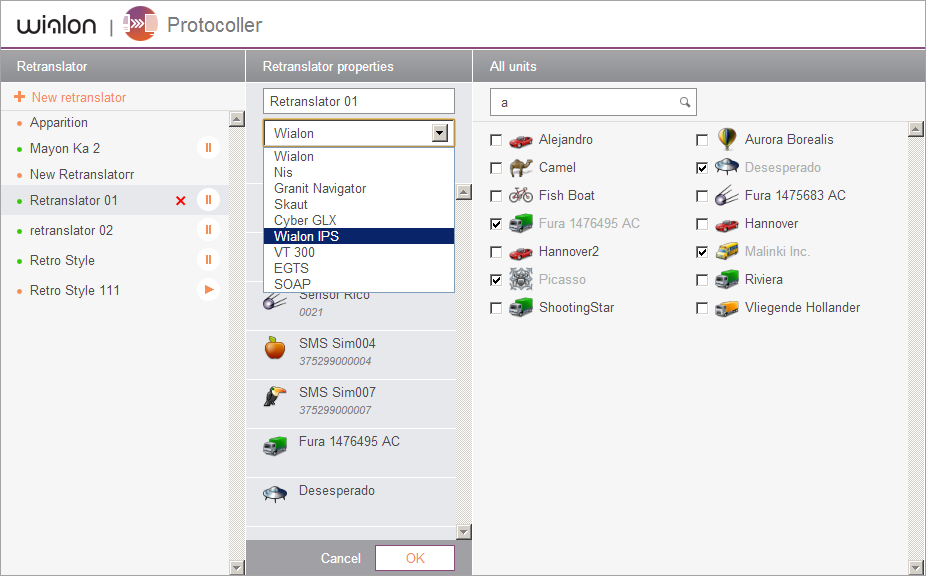Click the green truck icon for ShootingStar
Image resolution: width=926 pixels, height=576 pixels.
click(x=520, y=307)
